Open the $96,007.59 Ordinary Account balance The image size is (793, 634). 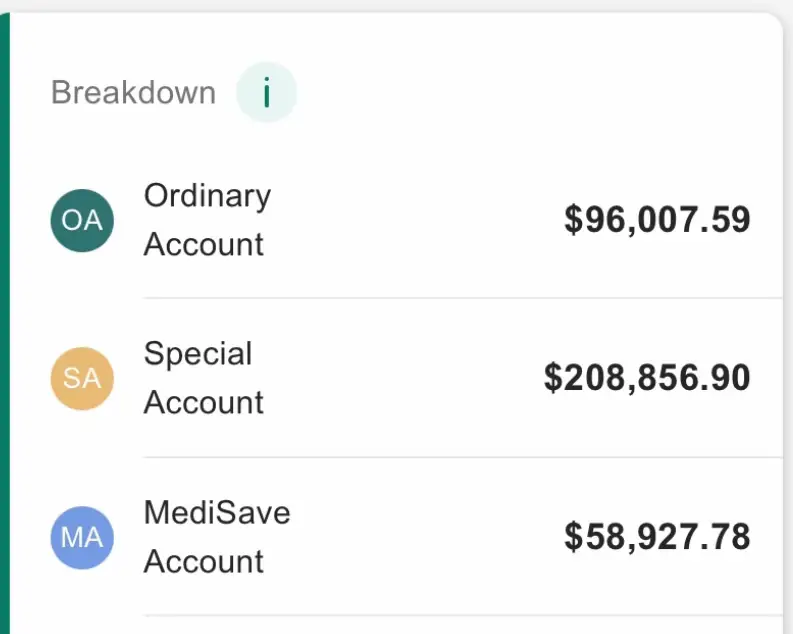657,220
